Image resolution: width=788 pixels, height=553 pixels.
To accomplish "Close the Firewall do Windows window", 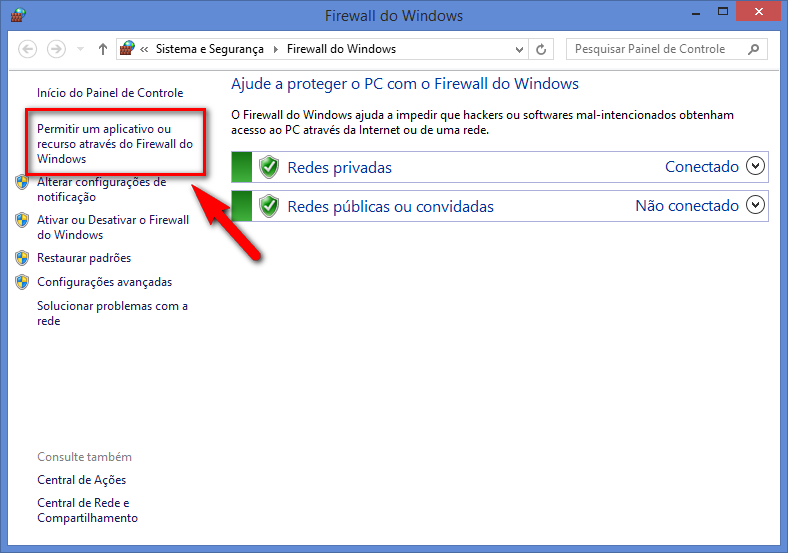I will coord(759,12).
